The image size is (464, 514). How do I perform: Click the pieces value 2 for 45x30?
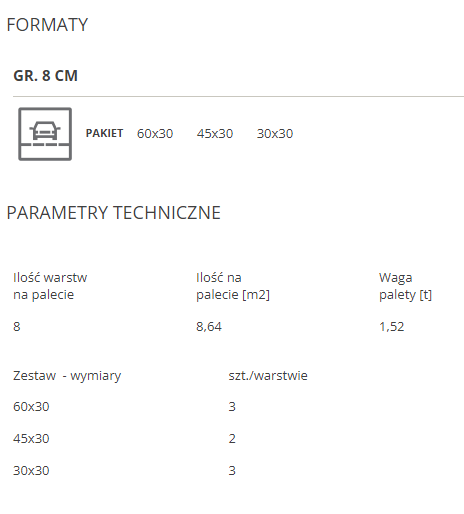[232, 439]
